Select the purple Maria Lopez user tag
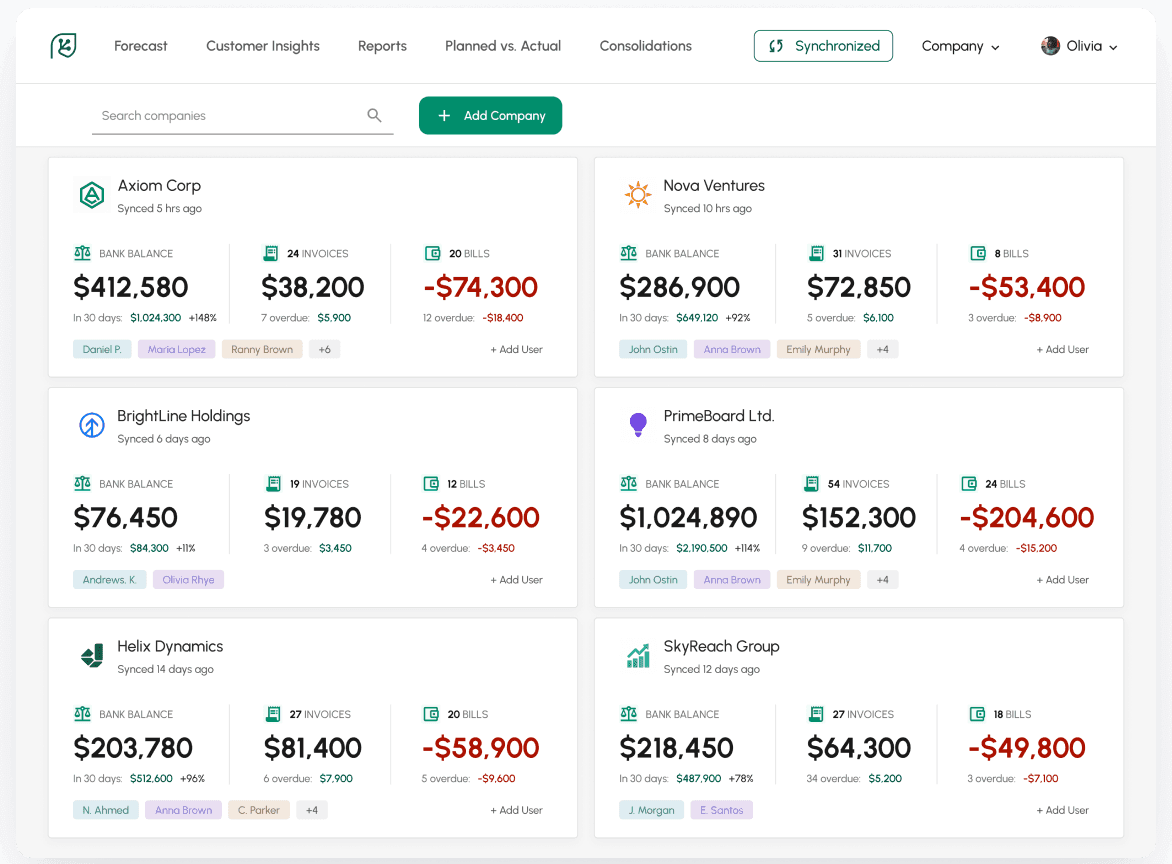Image resolution: width=1172 pixels, height=864 pixels. click(x=177, y=350)
